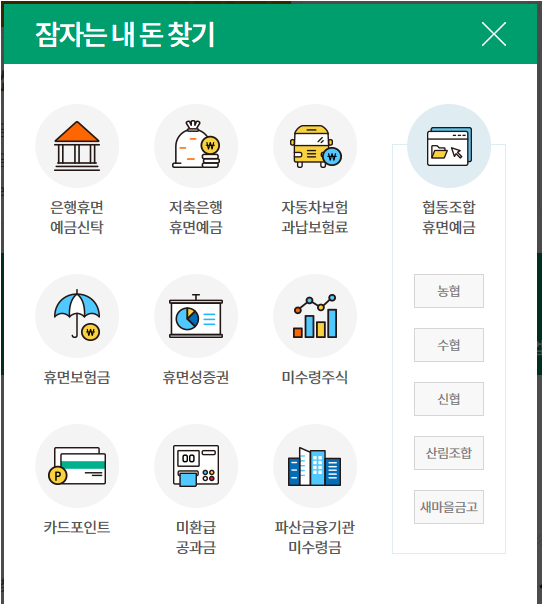Open the 휴면보험금 umbrella icon
Screen dimensions: 543x605
coord(77,316)
